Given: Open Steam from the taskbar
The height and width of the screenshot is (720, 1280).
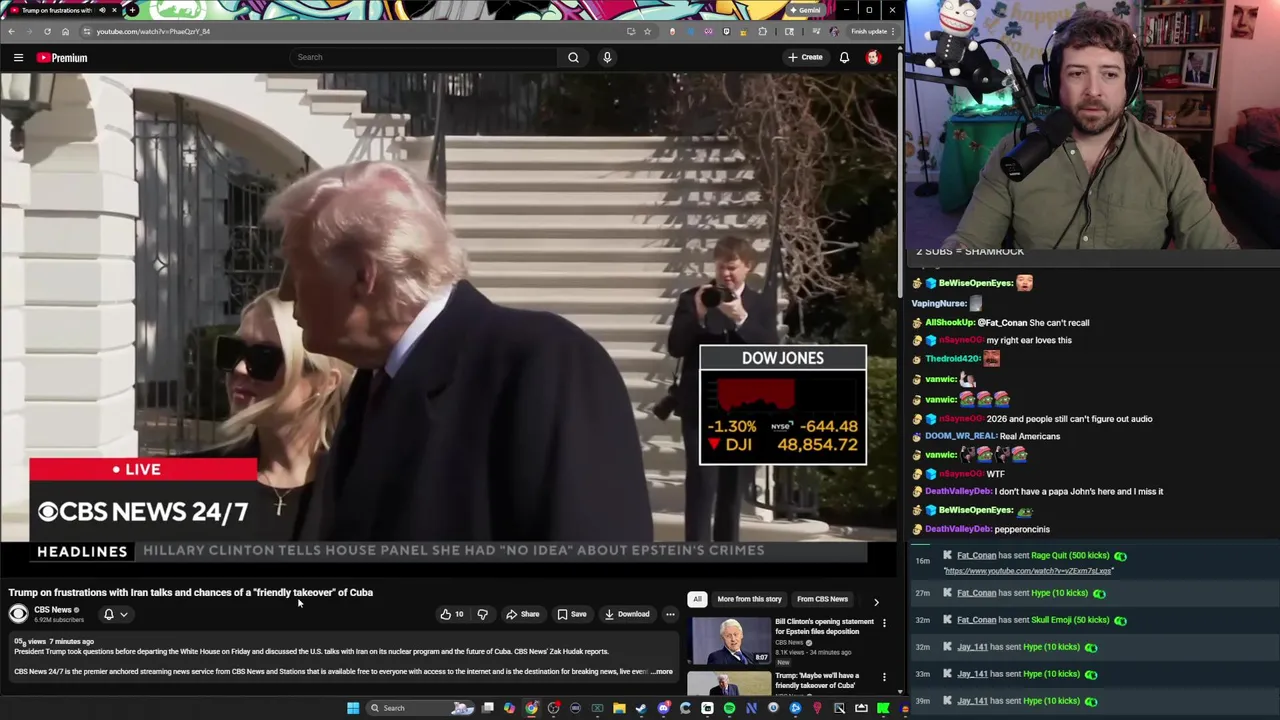Looking at the screenshot, I should (641, 708).
